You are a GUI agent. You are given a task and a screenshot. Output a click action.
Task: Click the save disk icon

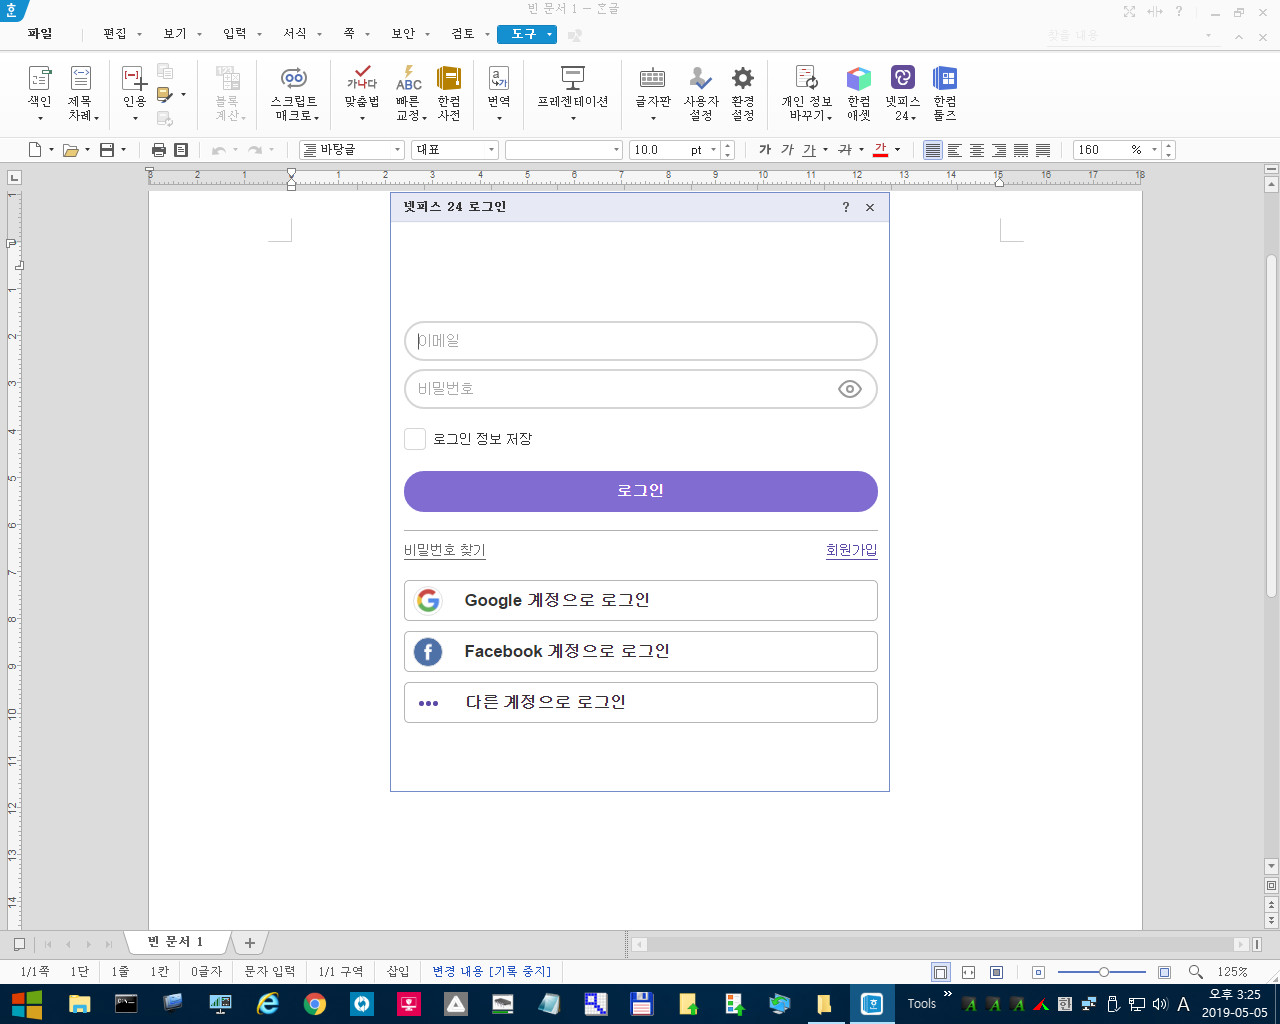[x=107, y=150]
